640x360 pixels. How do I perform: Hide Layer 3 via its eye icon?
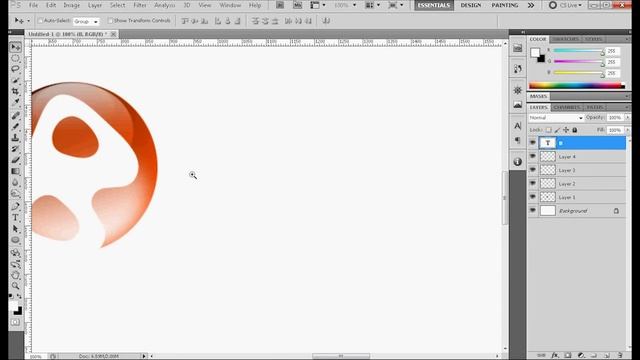click(533, 170)
